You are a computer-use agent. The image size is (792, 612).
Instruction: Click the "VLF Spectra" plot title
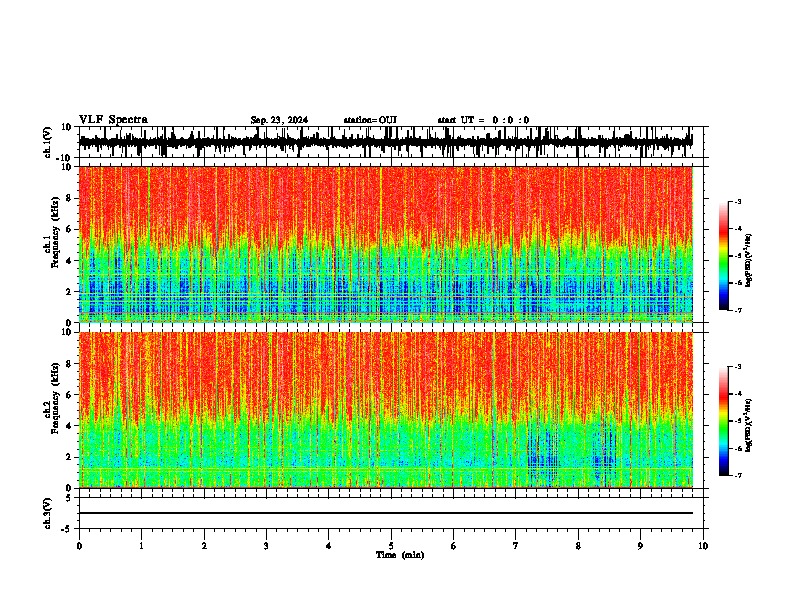113,120
